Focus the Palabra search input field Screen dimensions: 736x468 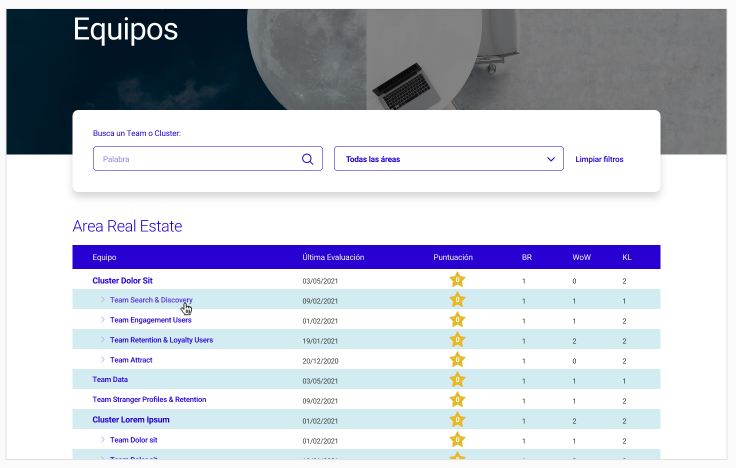coord(196,159)
